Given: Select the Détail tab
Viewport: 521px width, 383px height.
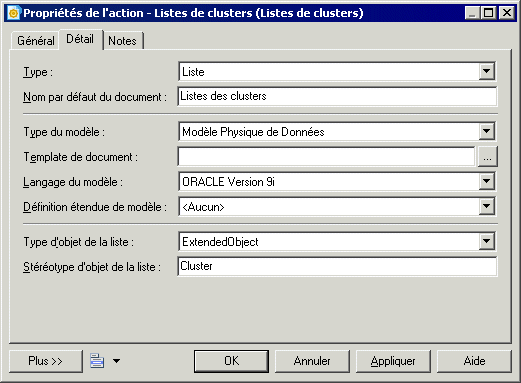Looking at the screenshot, I should tap(80, 39).
